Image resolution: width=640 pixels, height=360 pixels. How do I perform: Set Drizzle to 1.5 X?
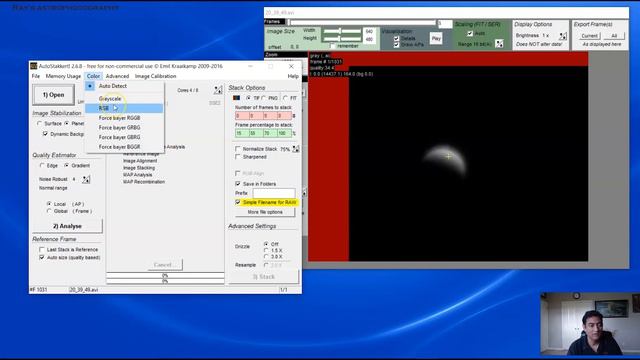[266, 250]
